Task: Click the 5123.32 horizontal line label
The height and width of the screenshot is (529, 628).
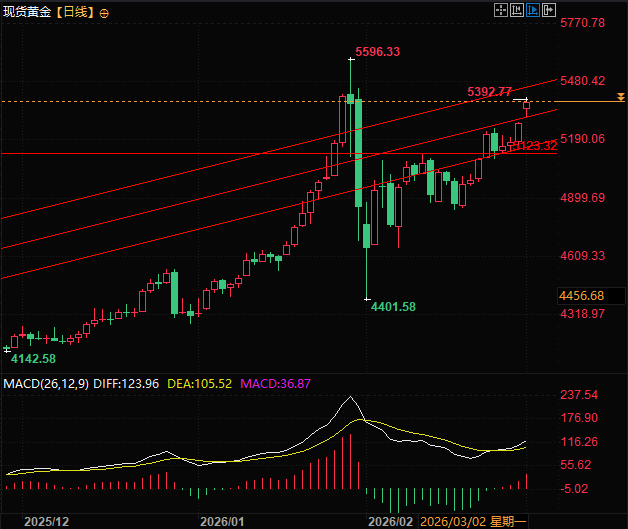Action: (536, 146)
